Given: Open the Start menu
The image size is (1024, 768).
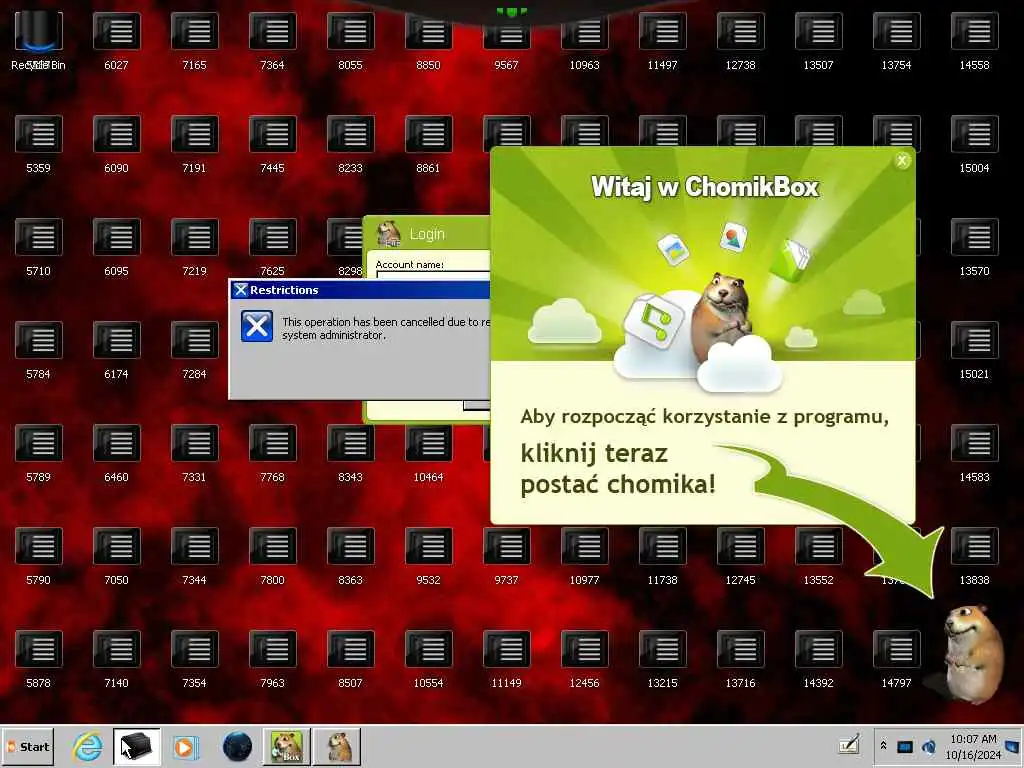Looking at the screenshot, I should (x=28, y=747).
